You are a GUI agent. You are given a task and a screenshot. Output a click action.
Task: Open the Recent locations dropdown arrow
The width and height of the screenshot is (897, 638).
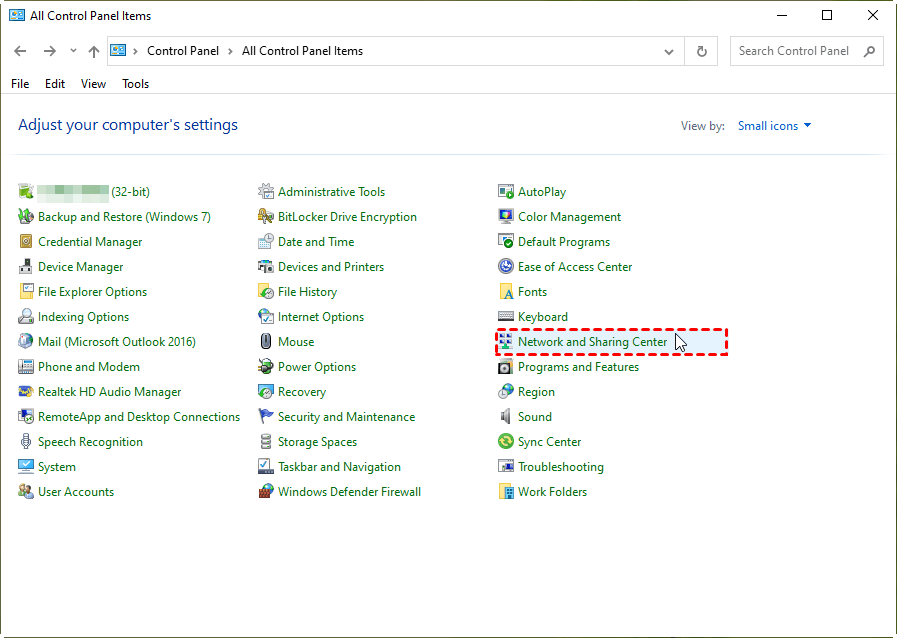tap(73, 51)
